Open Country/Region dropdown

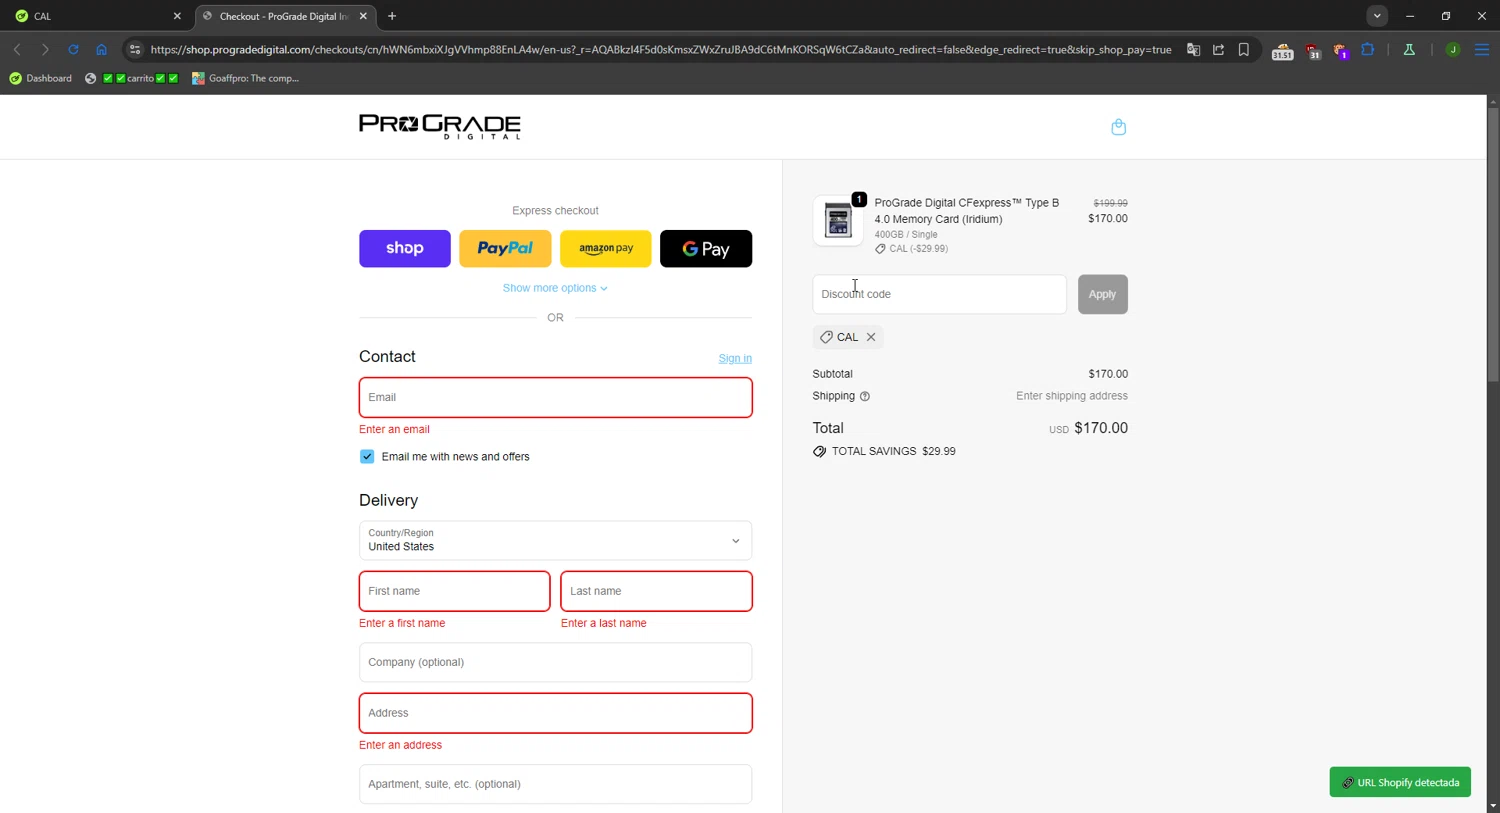tap(555, 540)
